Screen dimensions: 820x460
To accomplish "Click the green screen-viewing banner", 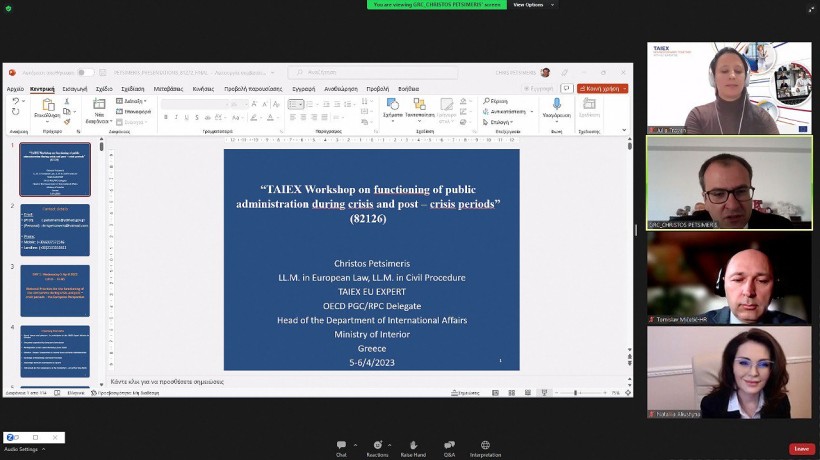I will click(x=437, y=5).
